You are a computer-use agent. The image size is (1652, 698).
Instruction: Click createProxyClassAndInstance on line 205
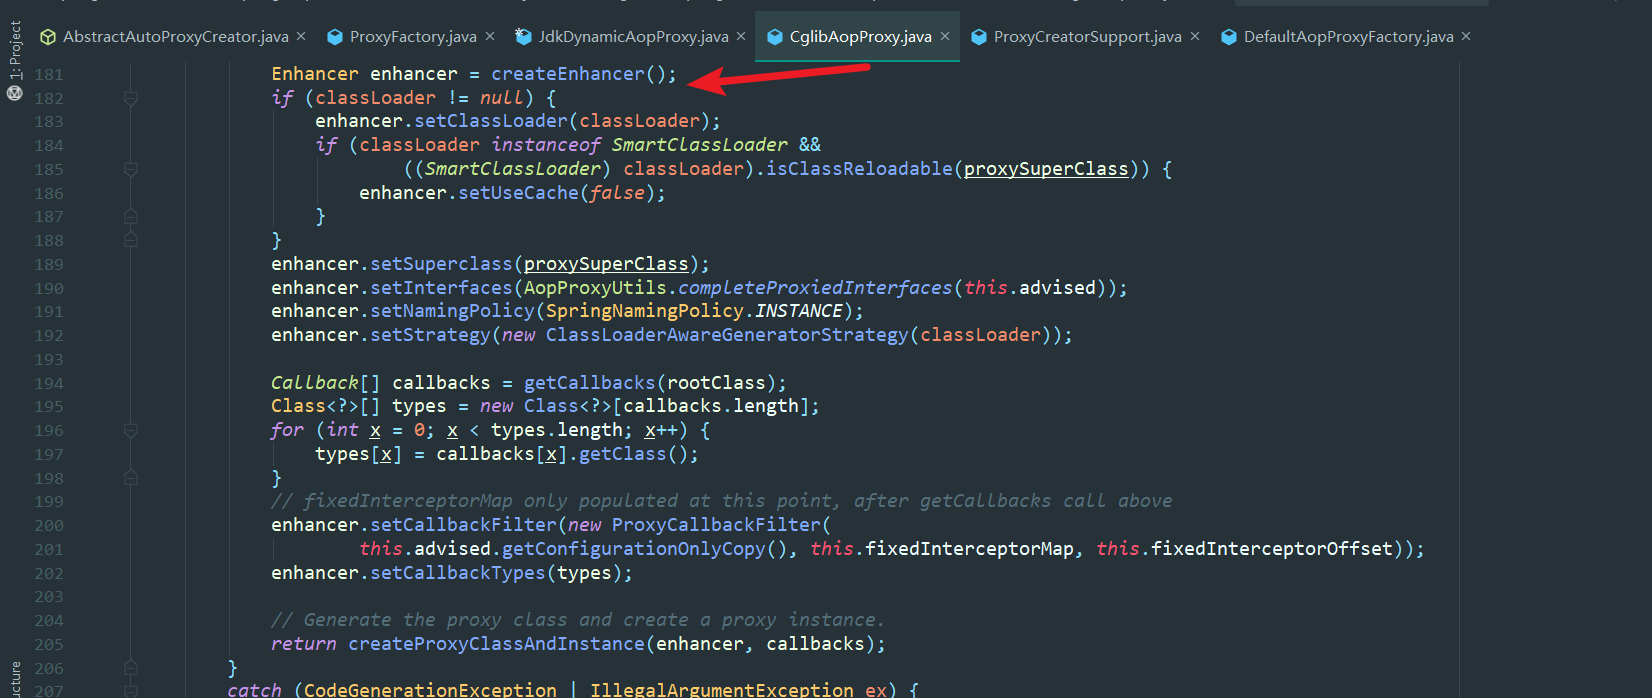point(496,644)
